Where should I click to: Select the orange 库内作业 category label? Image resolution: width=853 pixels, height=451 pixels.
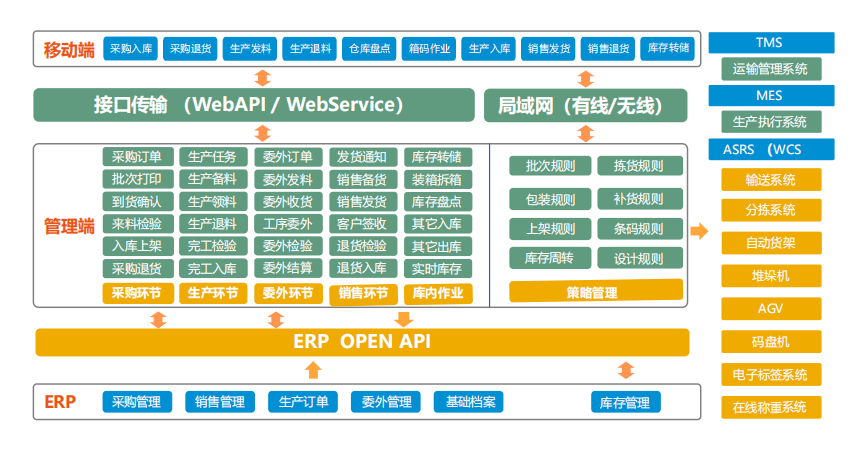437,293
